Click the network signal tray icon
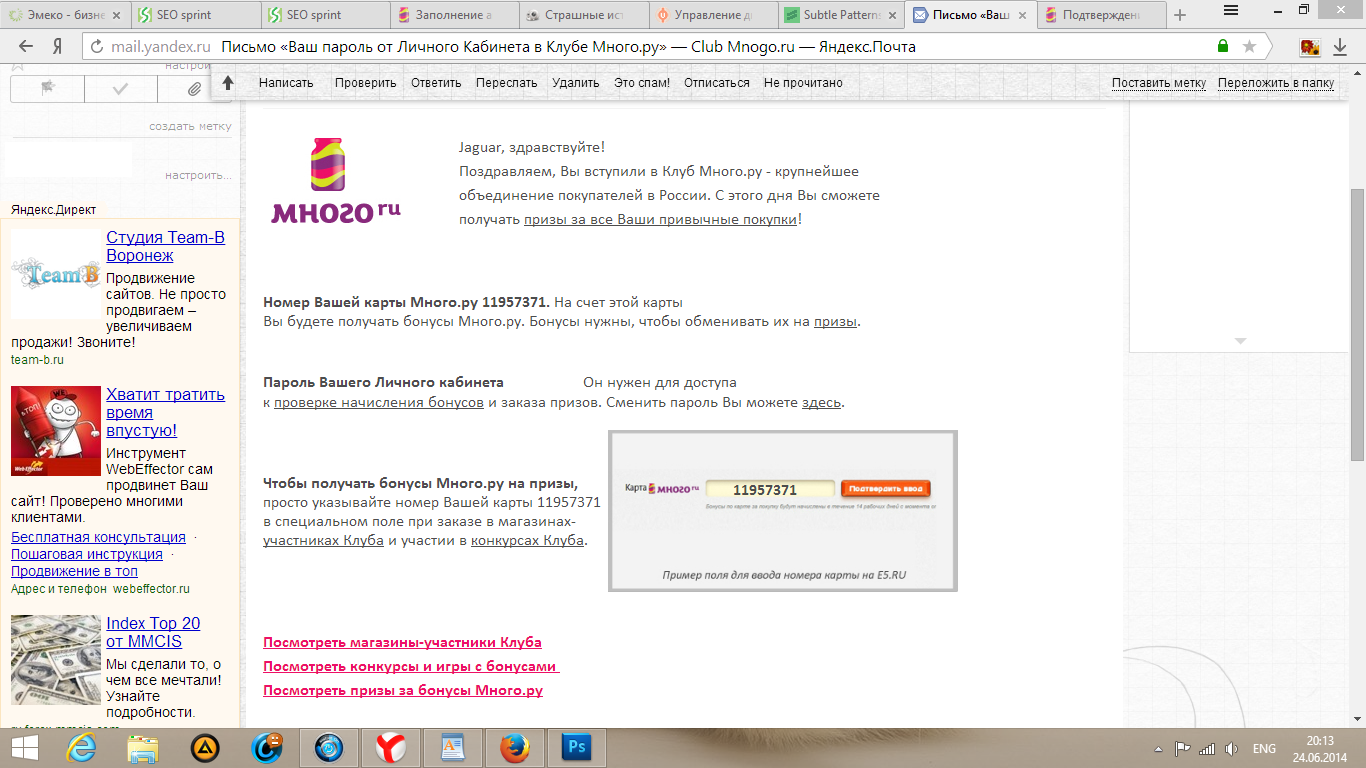The width and height of the screenshot is (1366, 768). click(1206, 749)
